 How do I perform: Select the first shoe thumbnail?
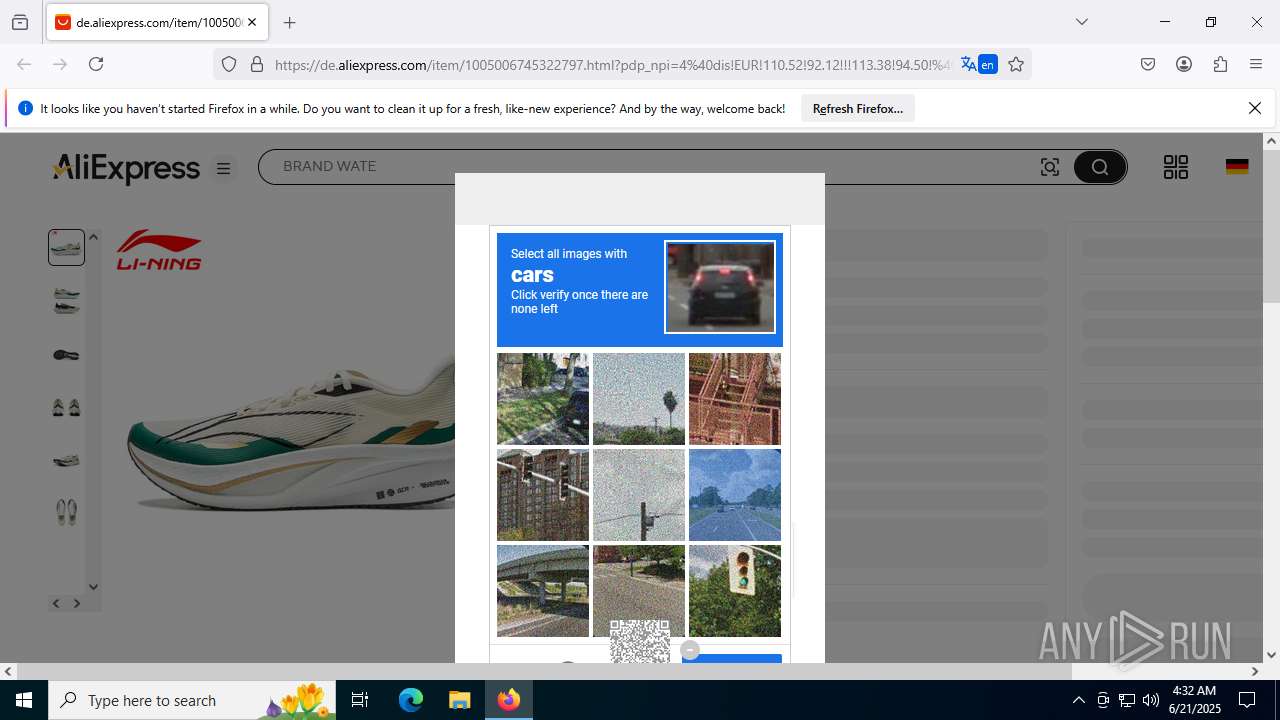click(67, 247)
